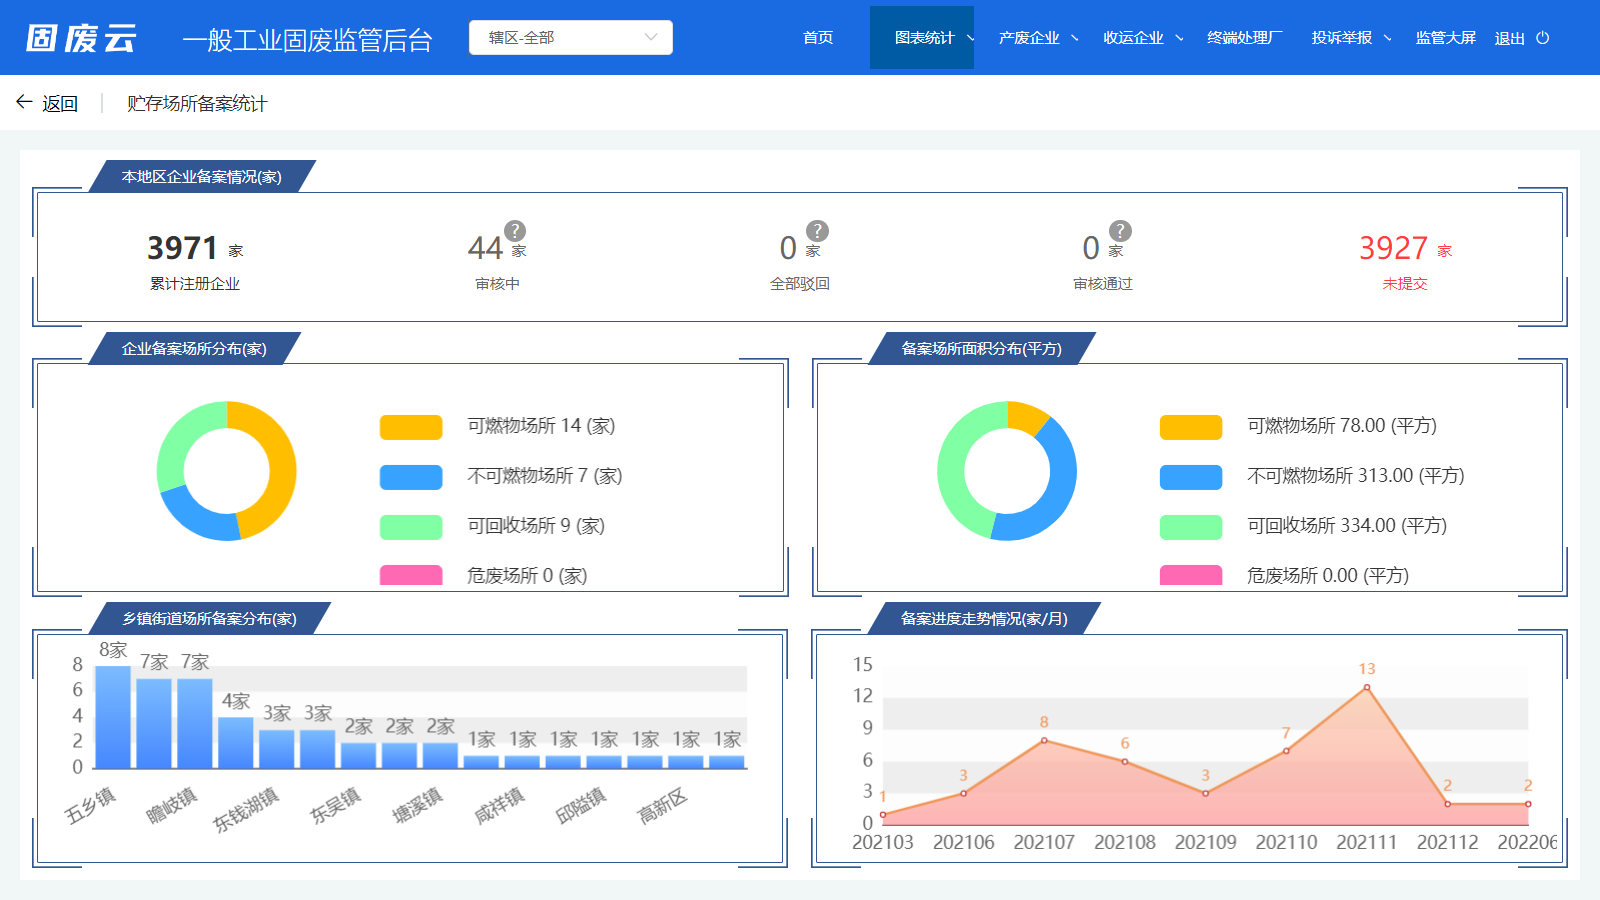Click the data point labeled 8 at 202107
Image resolution: width=1600 pixels, height=900 pixels.
pos(1044,740)
